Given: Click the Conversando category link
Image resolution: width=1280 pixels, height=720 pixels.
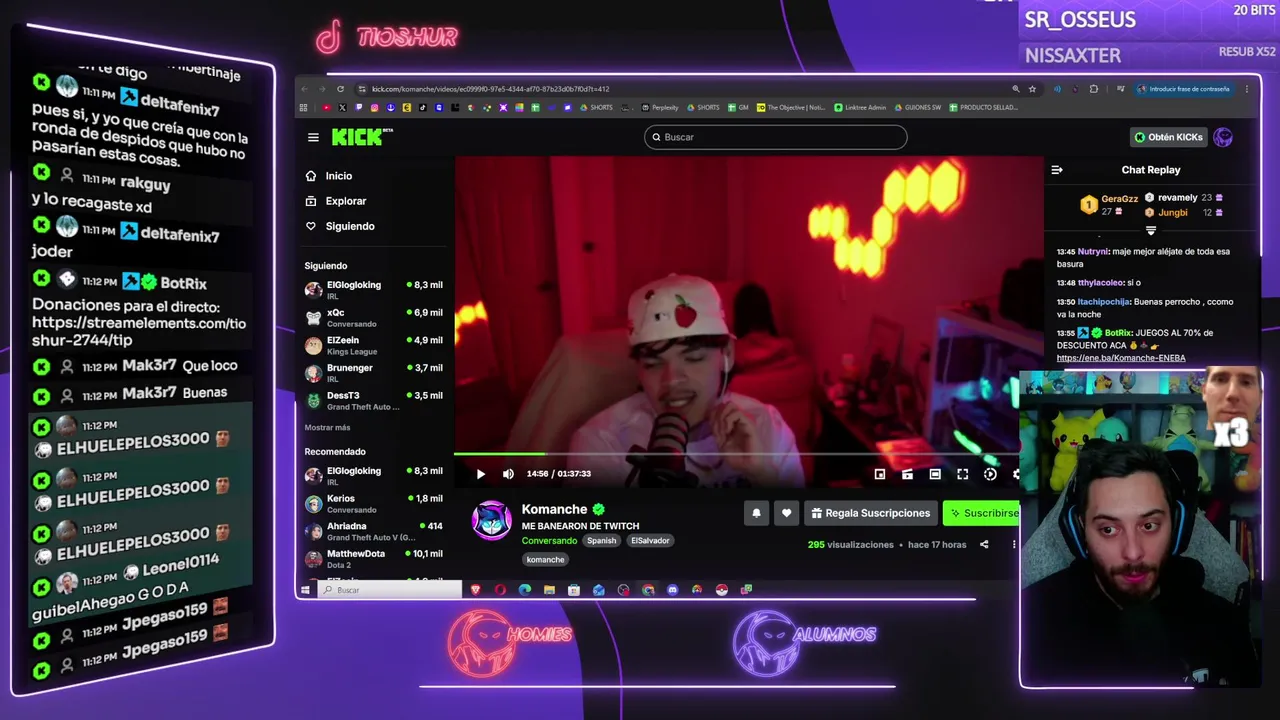Looking at the screenshot, I should (549, 541).
